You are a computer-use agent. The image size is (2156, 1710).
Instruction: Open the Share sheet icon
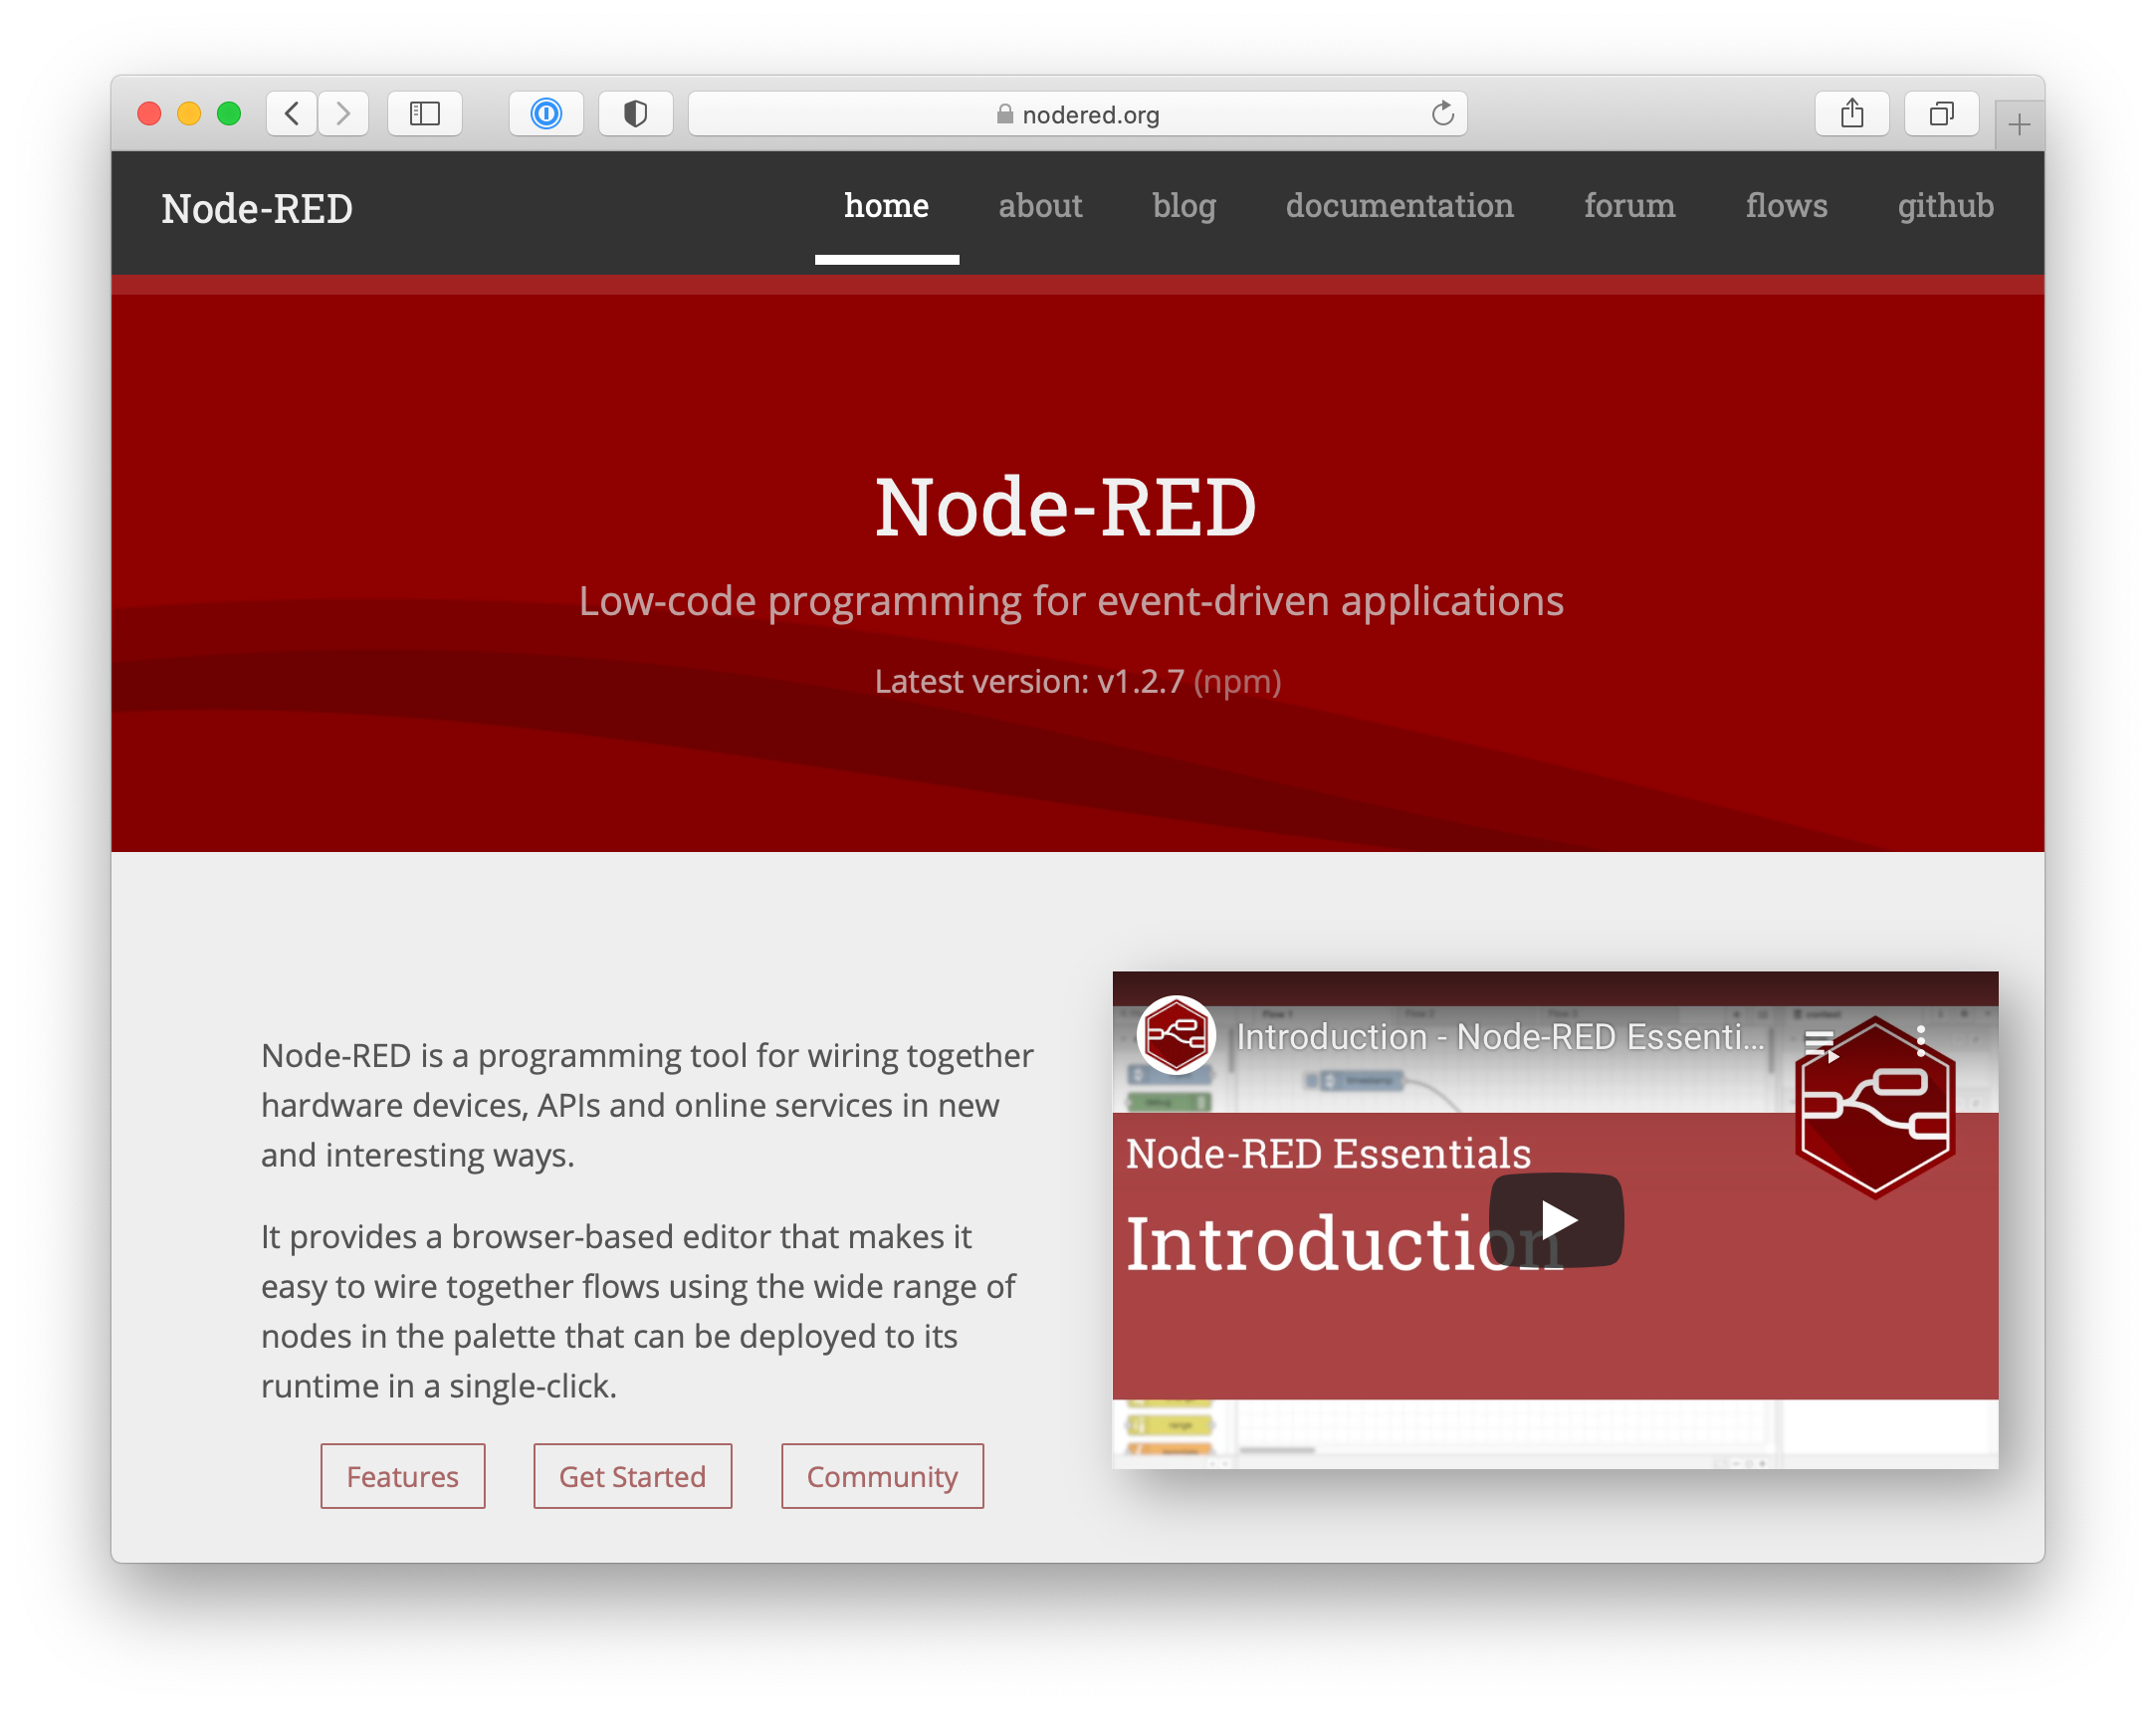point(1852,114)
